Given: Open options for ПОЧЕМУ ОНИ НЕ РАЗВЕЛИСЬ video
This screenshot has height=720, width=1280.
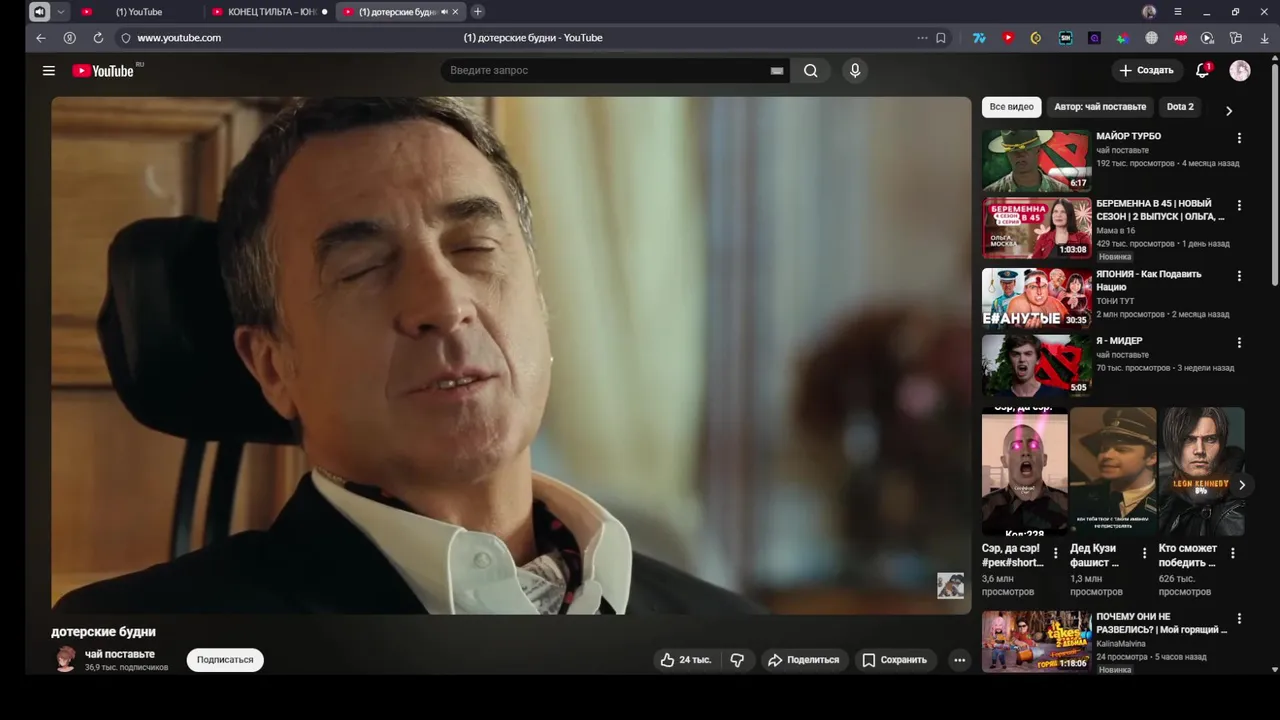Looking at the screenshot, I should click(1239, 619).
